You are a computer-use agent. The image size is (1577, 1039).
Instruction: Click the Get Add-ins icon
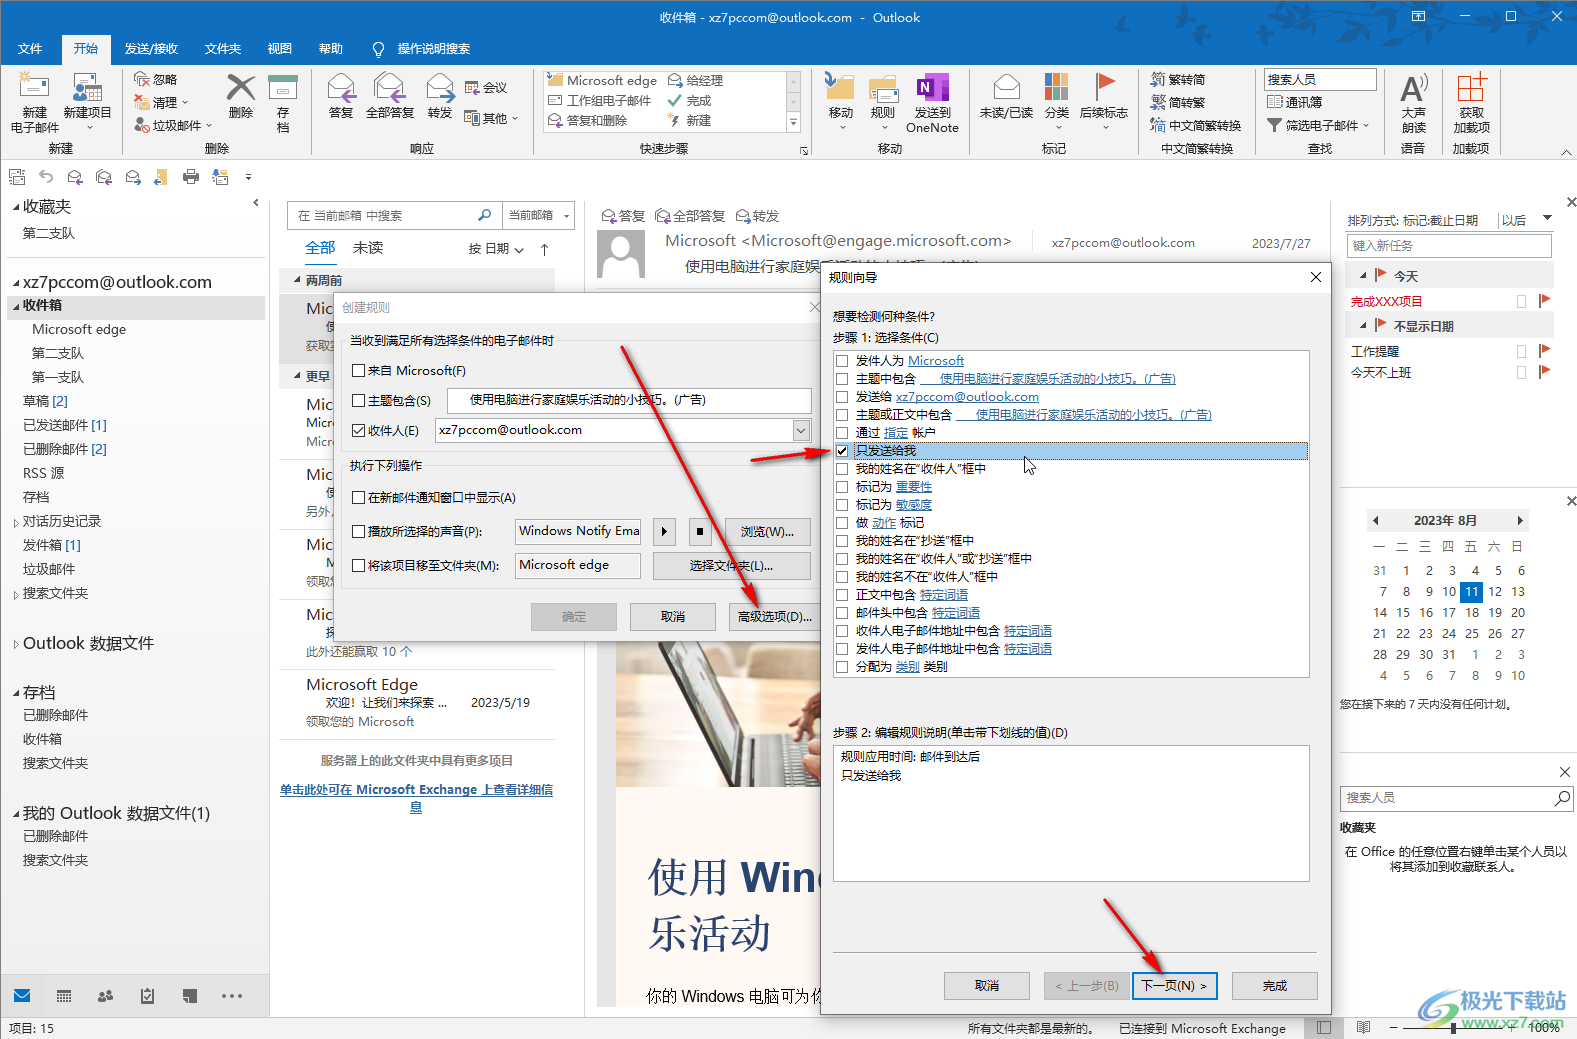coord(1471,87)
